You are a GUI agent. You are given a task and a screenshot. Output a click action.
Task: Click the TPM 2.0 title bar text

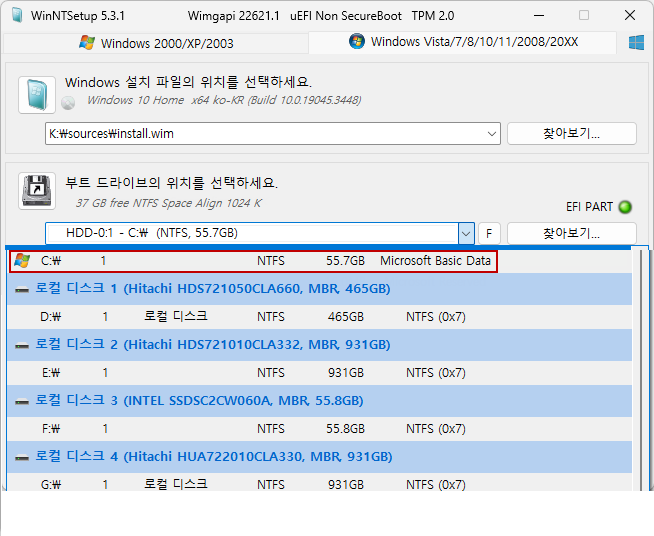[x=433, y=16]
